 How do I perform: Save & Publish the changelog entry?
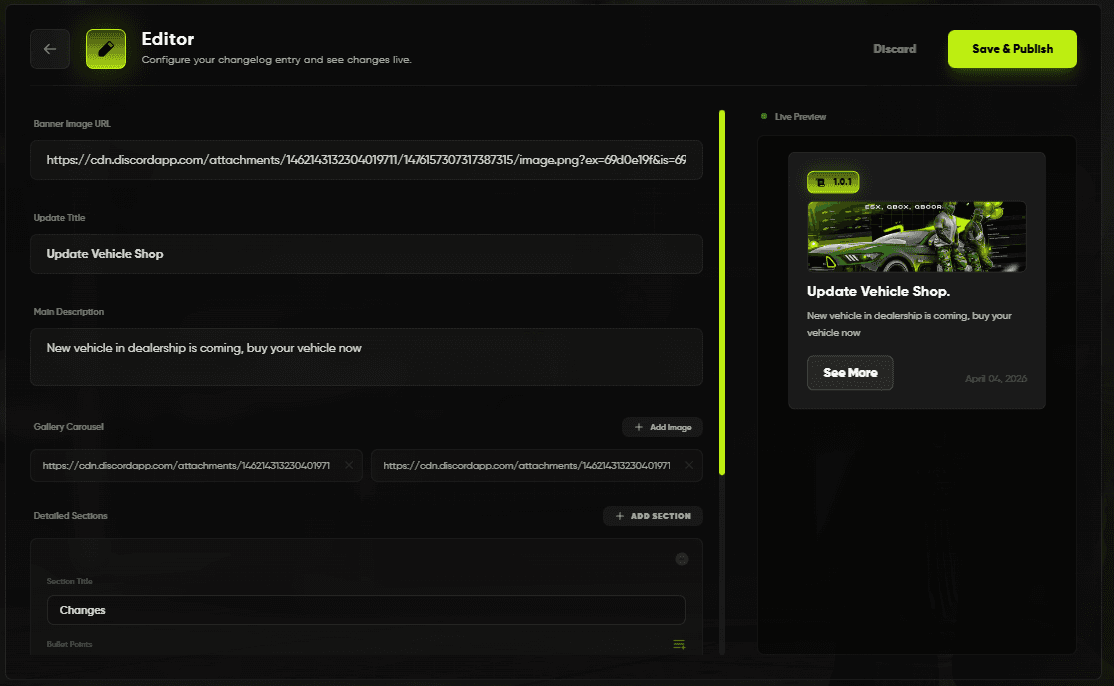[1012, 48]
